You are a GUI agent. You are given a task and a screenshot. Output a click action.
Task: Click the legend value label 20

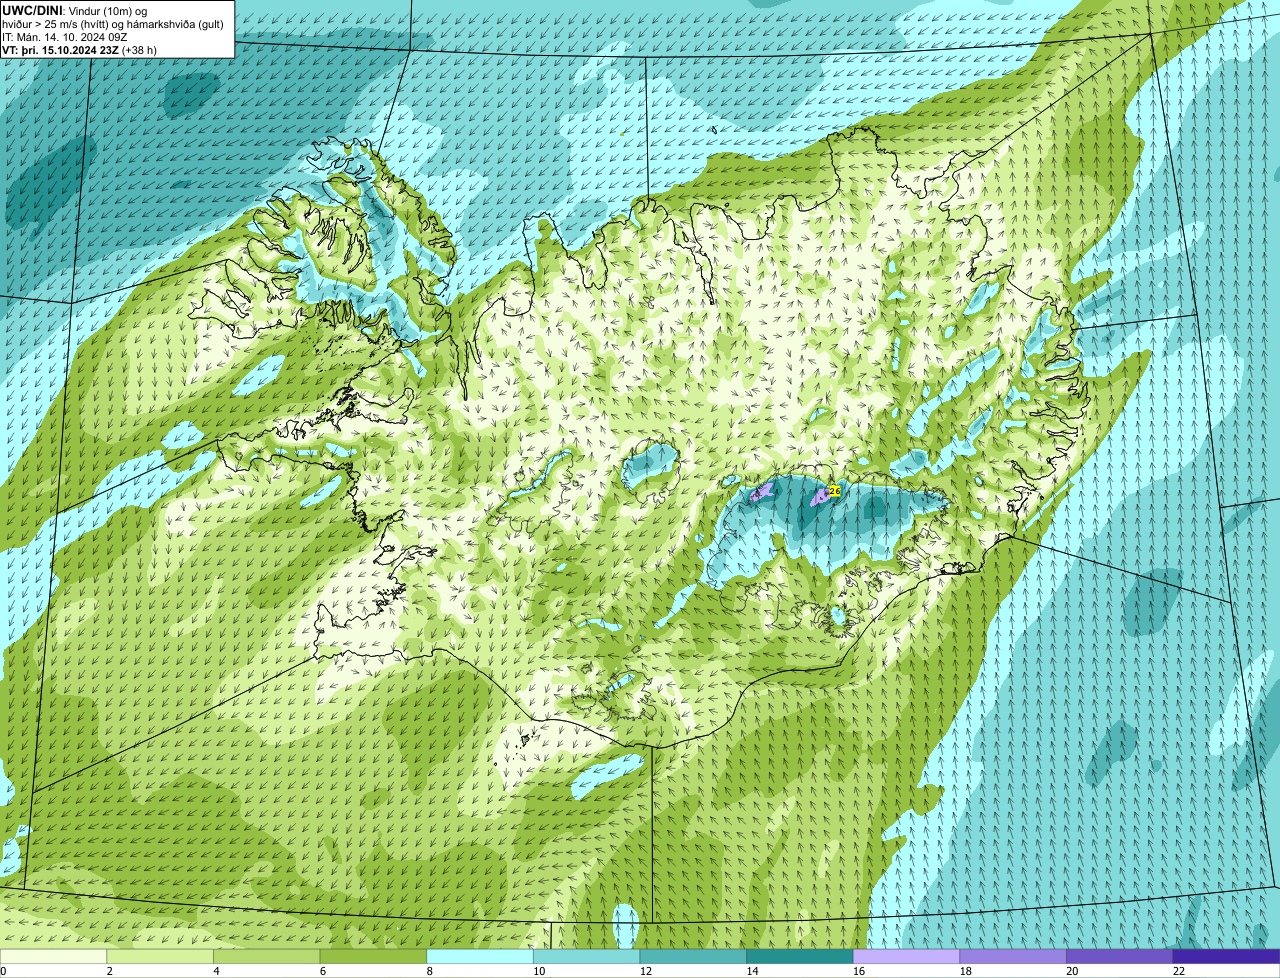pyautogui.click(x=1072, y=971)
